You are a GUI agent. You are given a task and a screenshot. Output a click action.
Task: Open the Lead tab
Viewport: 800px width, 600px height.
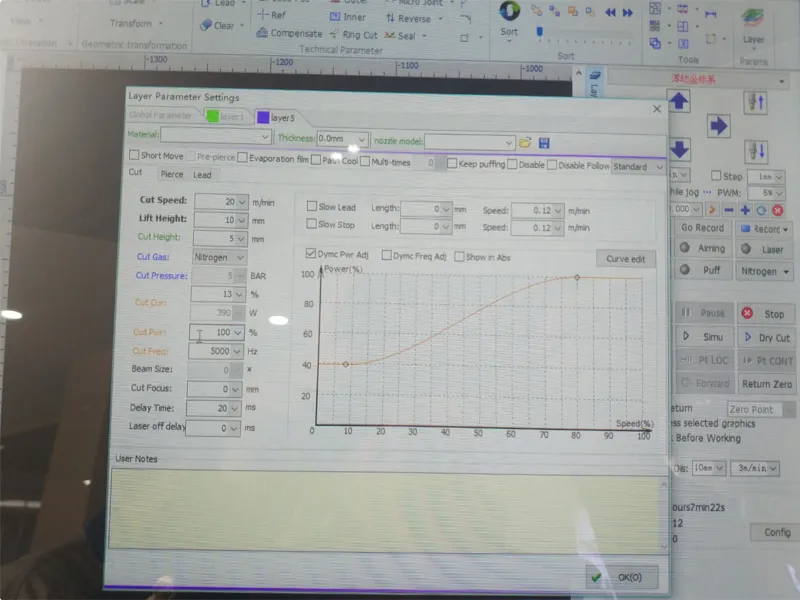[x=202, y=175]
